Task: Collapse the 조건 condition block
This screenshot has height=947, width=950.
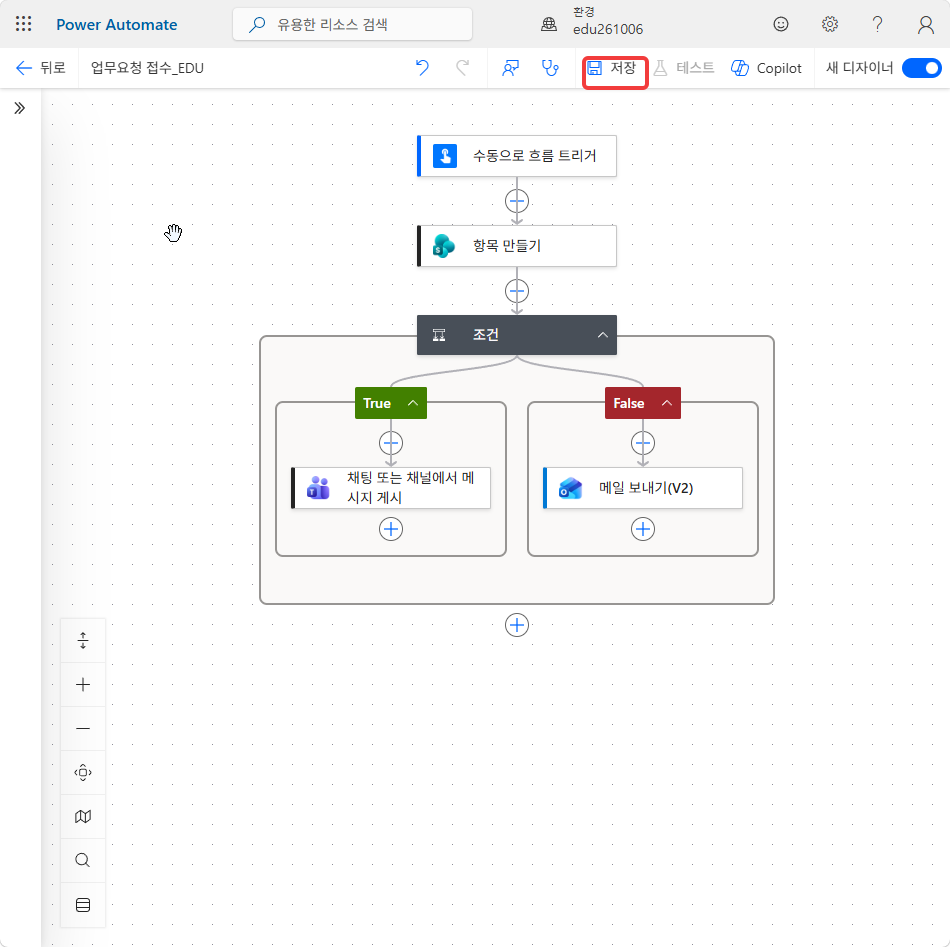Action: pos(603,335)
